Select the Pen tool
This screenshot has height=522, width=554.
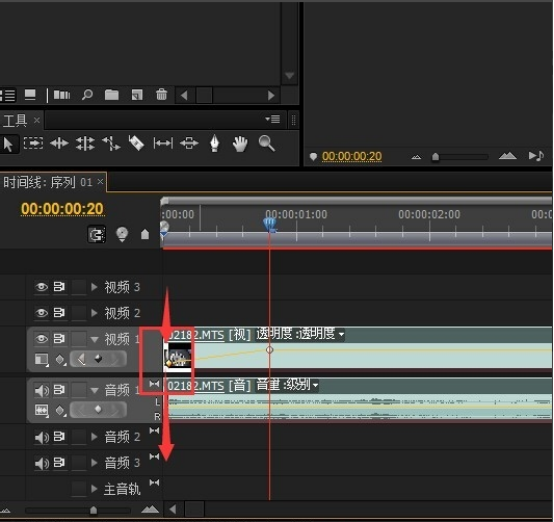(x=214, y=144)
